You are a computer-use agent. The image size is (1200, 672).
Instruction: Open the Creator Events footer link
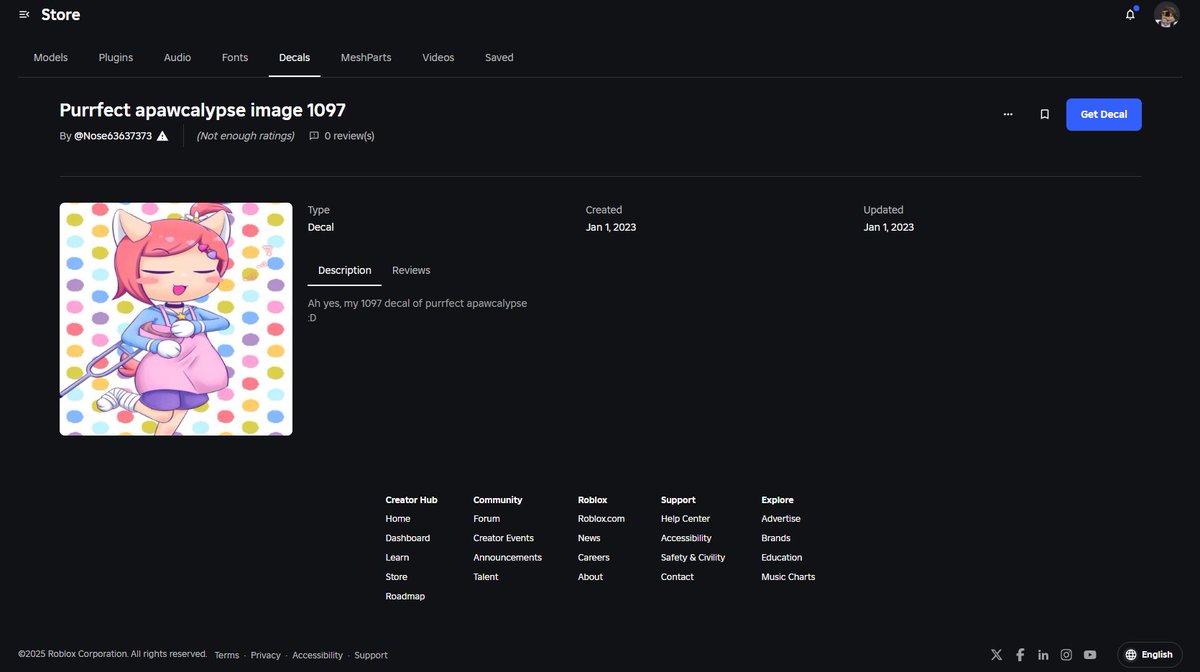point(504,538)
